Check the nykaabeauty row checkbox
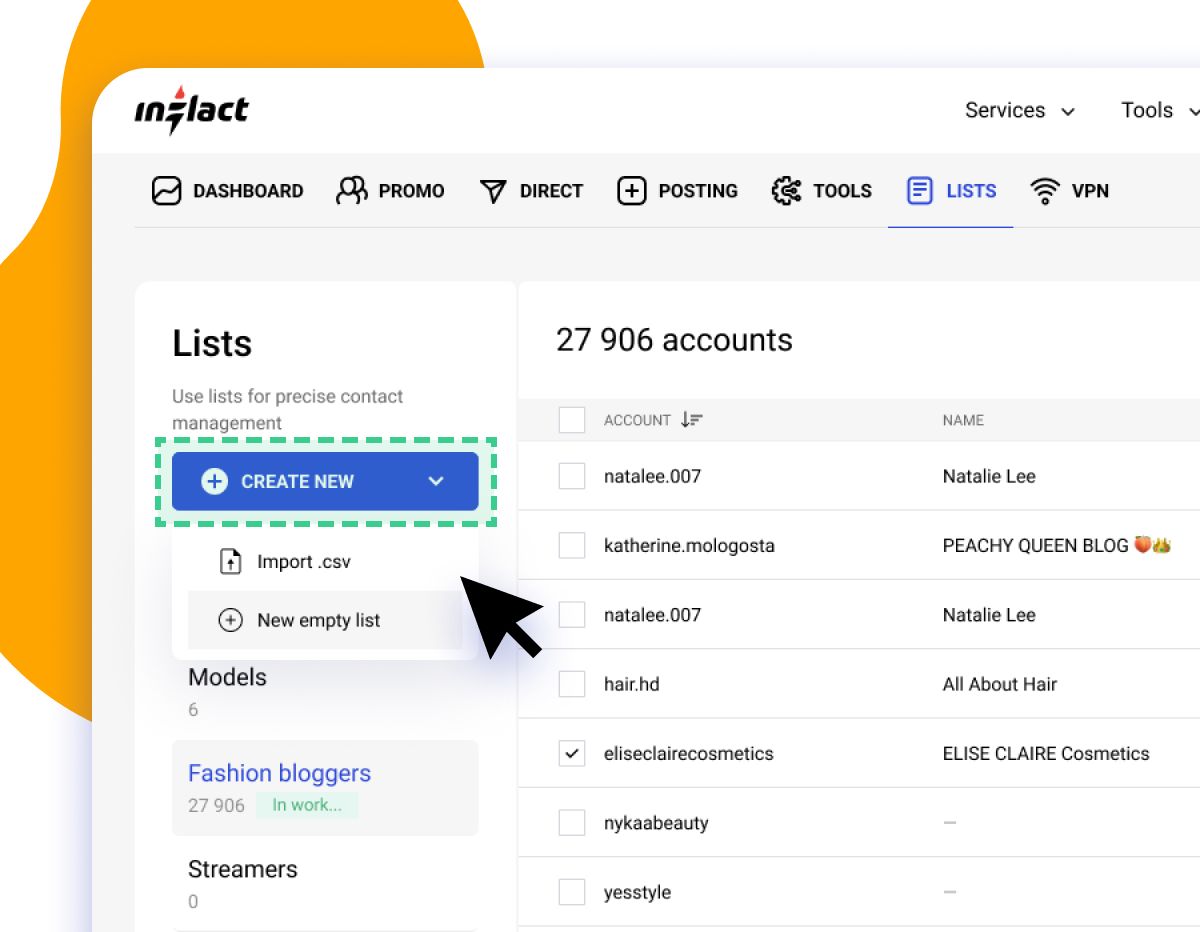The width and height of the screenshot is (1200, 932). click(x=571, y=823)
